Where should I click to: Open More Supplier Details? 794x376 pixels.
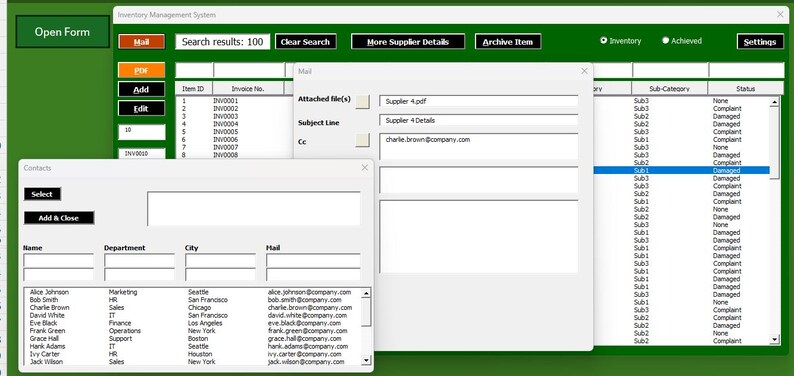point(408,42)
